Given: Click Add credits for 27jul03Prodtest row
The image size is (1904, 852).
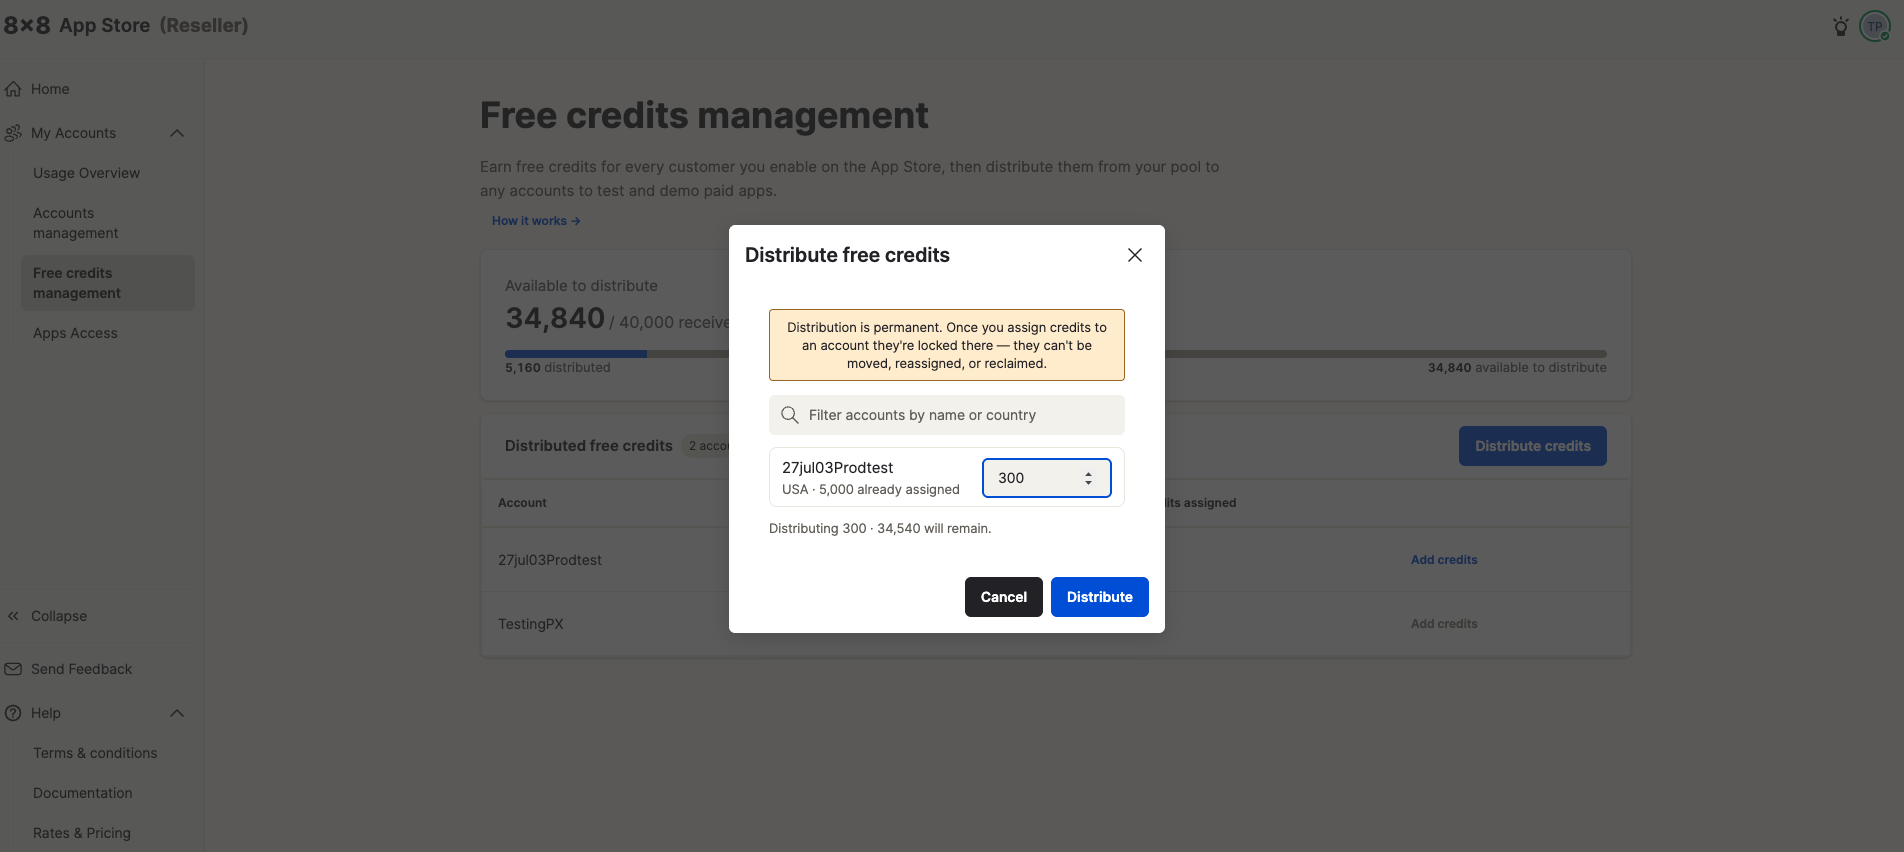Looking at the screenshot, I should point(1444,560).
